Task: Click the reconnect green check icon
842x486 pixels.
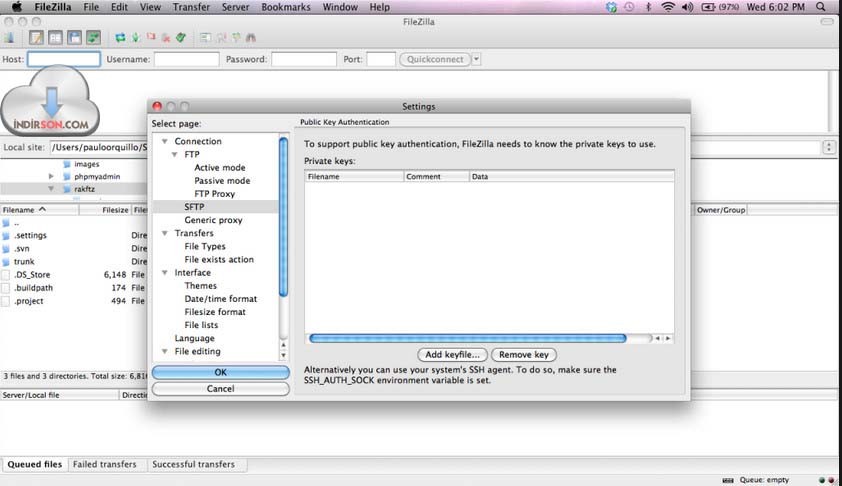Action: [x=181, y=38]
